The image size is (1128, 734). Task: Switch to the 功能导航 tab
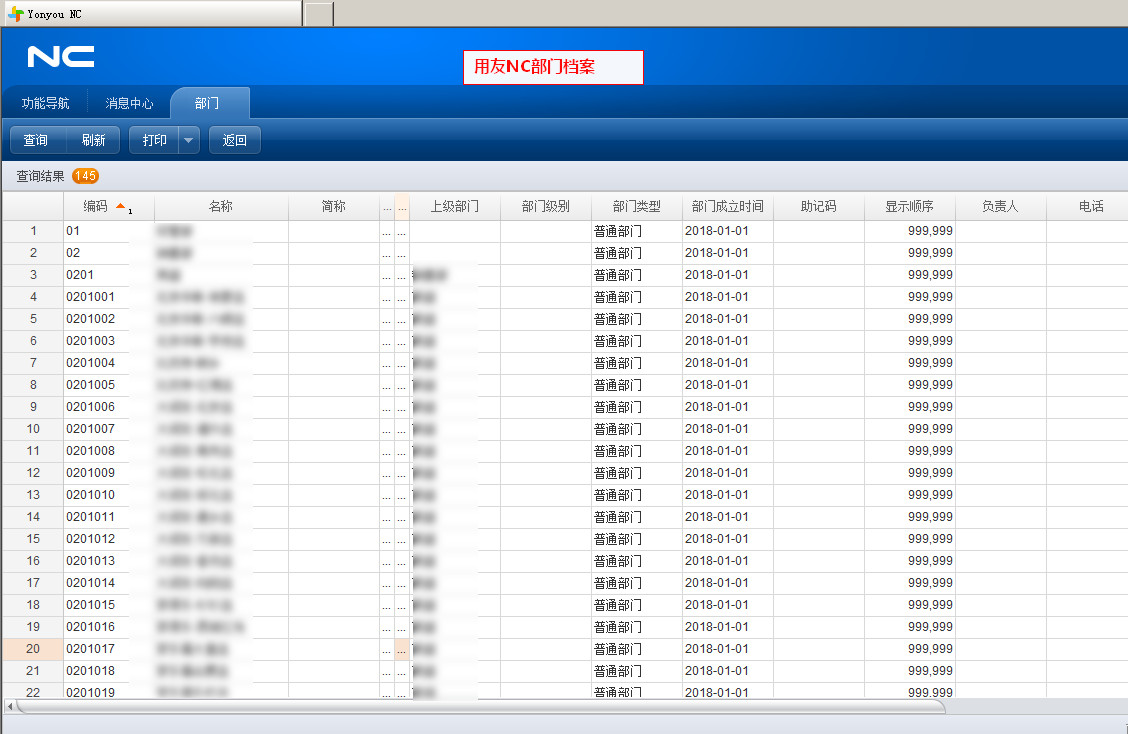tap(46, 104)
